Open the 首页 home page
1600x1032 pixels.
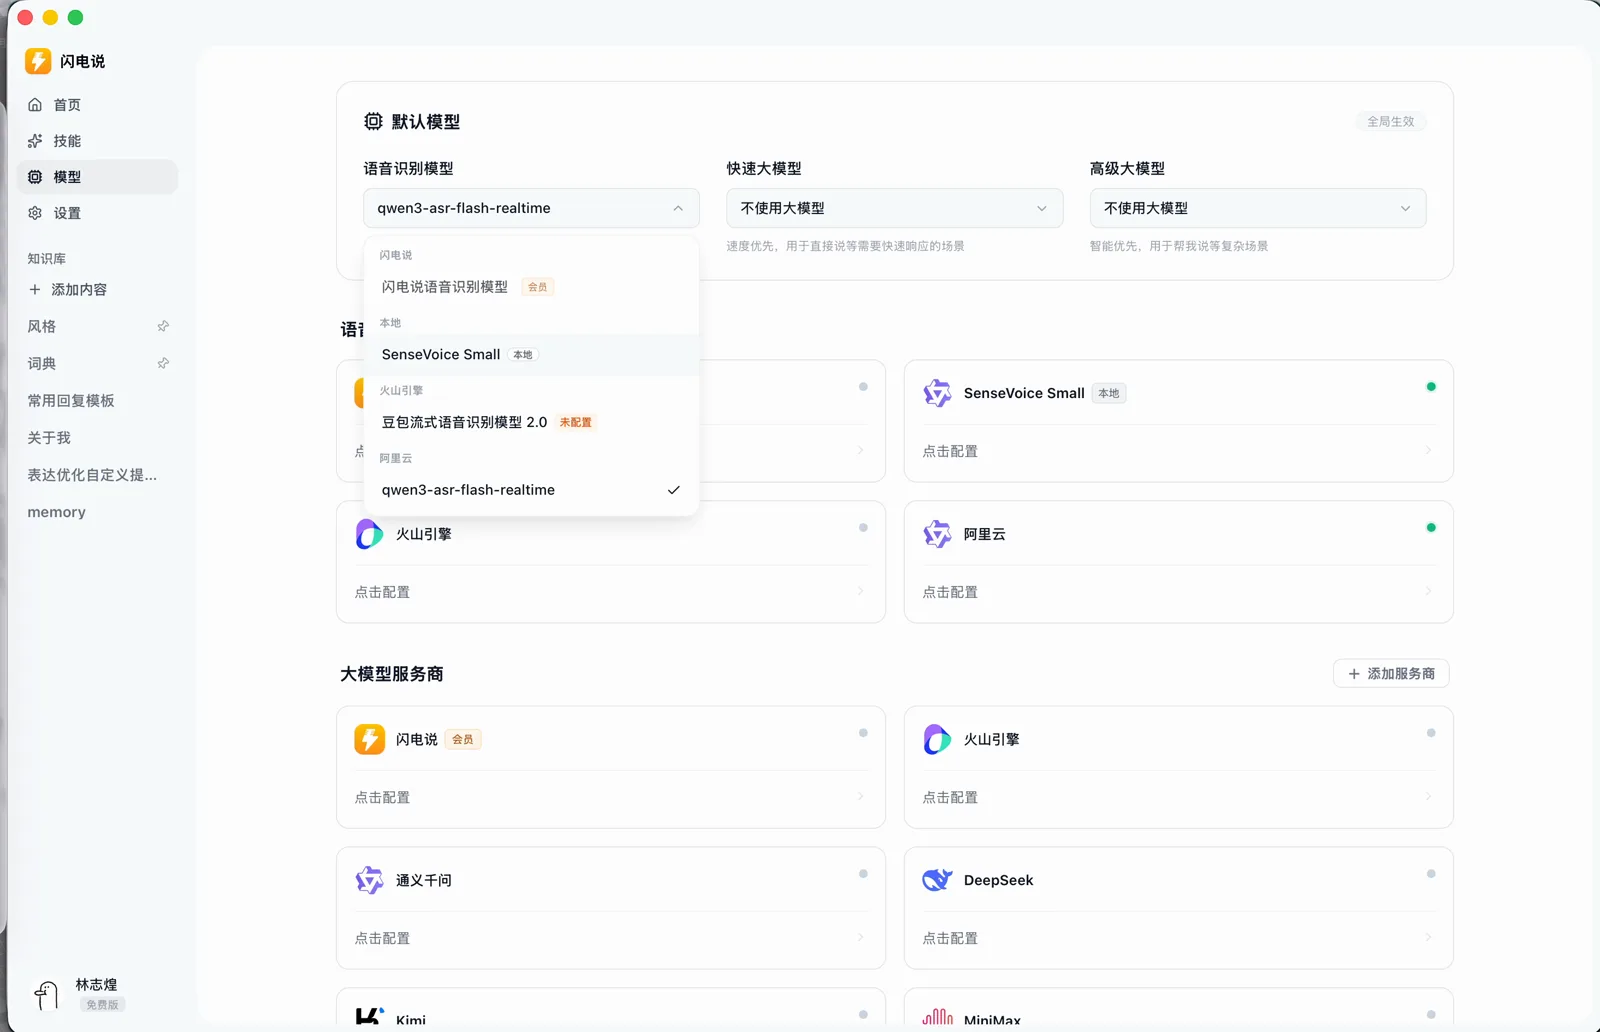pyautogui.click(x=97, y=105)
